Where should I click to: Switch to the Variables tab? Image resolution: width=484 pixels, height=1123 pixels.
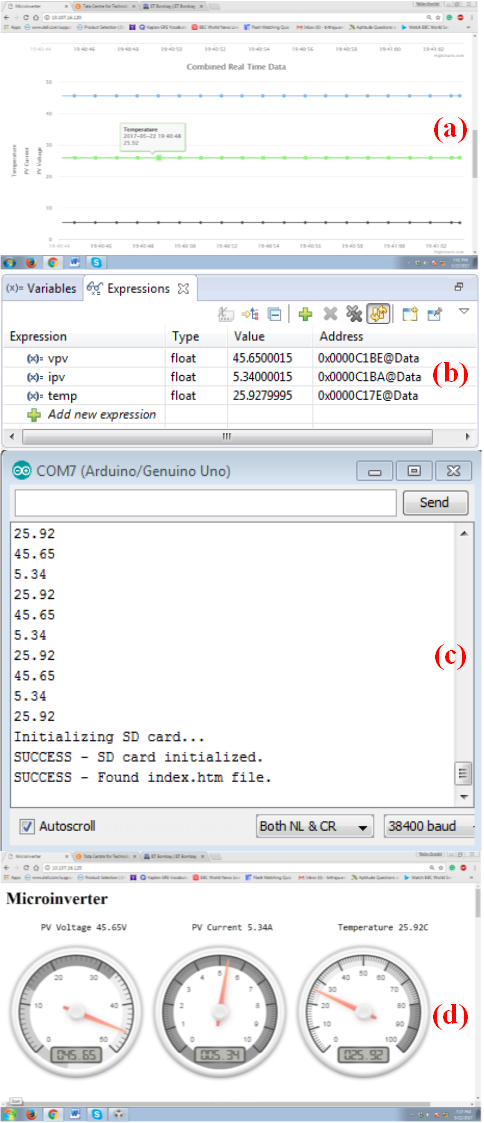[x=41, y=289]
